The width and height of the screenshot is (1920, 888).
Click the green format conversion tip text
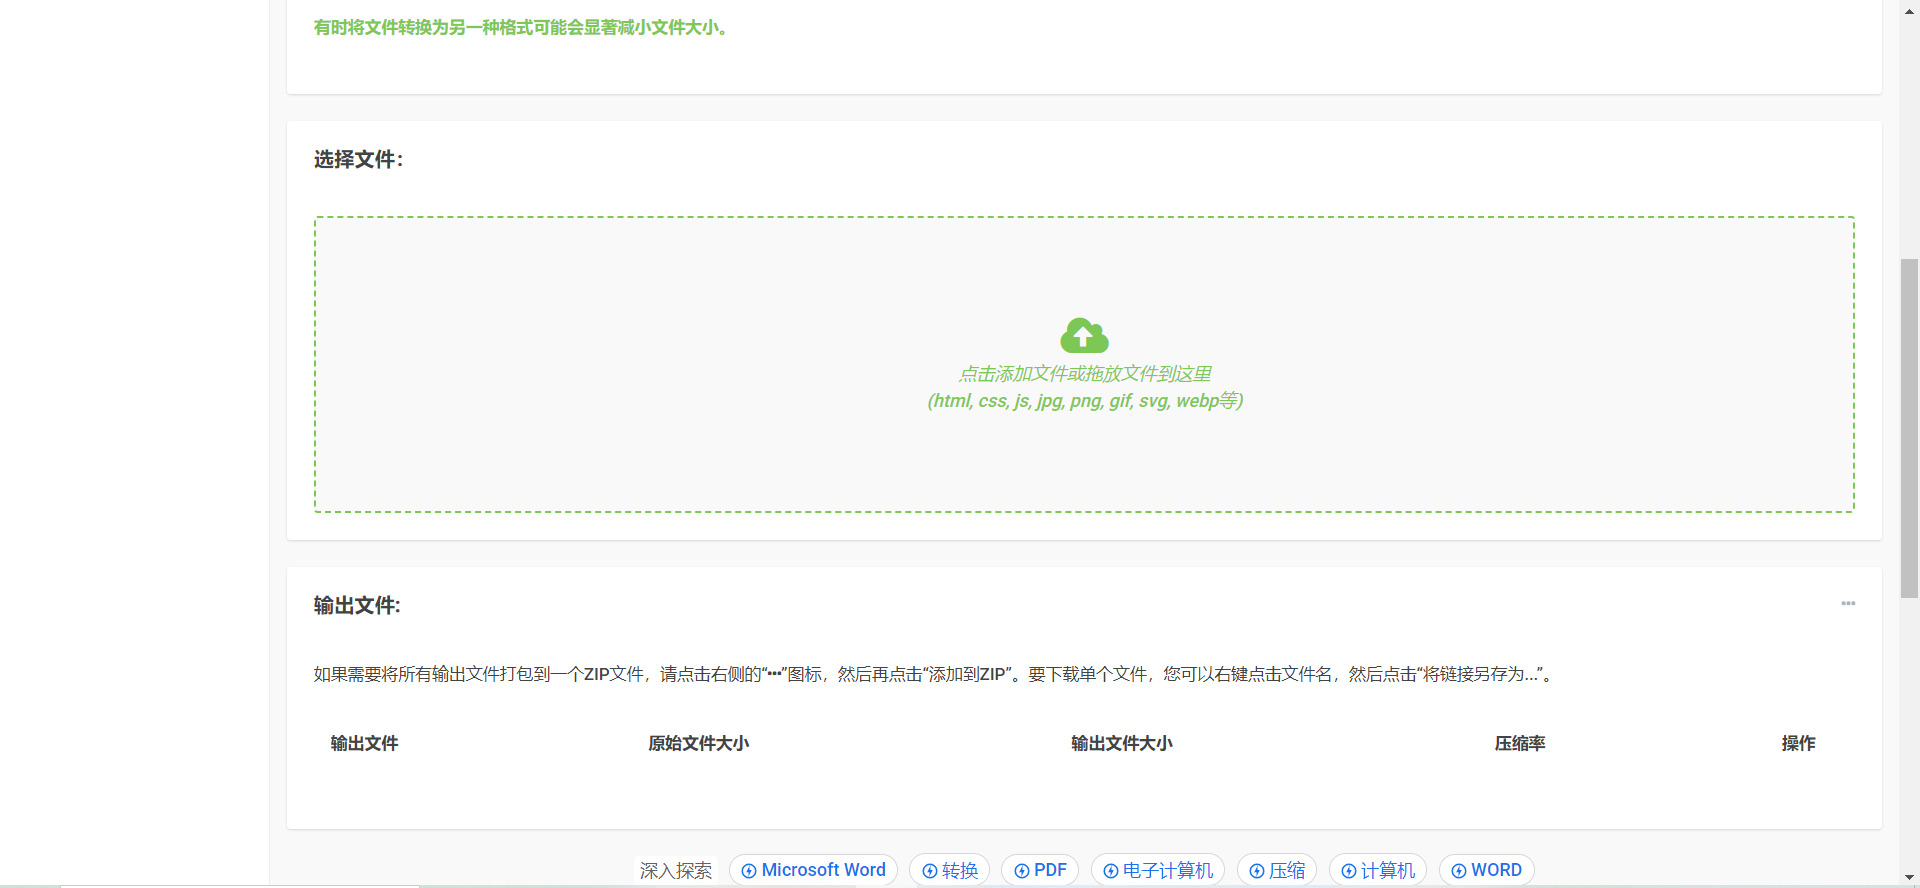pyautogui.click(x=520, y=28)
